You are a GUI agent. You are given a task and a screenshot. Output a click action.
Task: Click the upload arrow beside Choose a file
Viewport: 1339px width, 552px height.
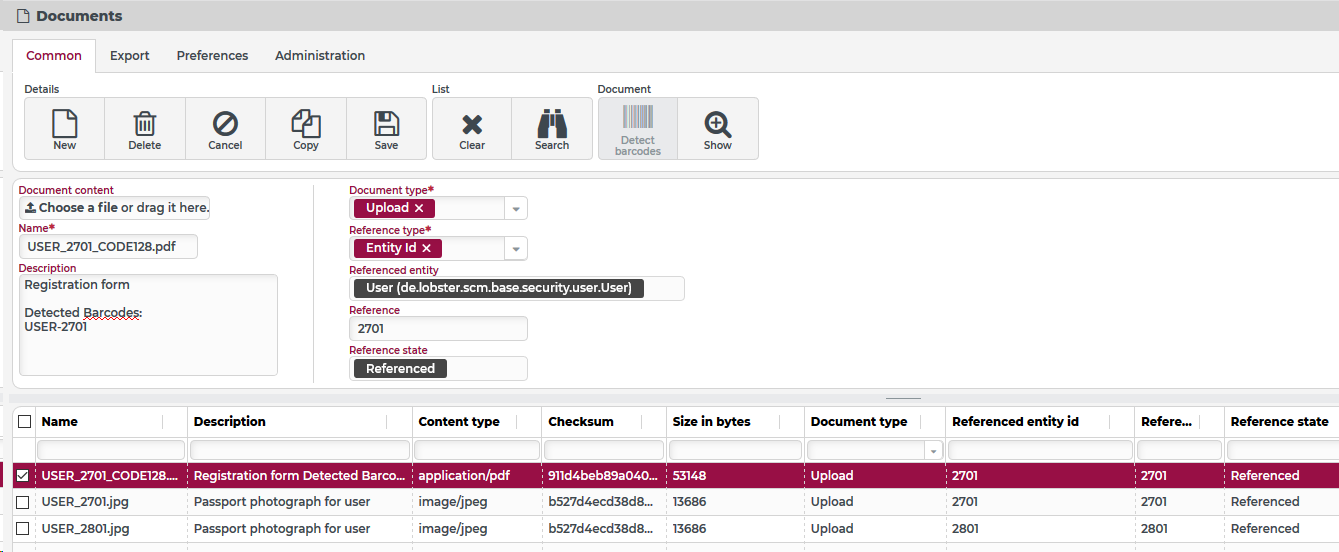coord(30,208)
